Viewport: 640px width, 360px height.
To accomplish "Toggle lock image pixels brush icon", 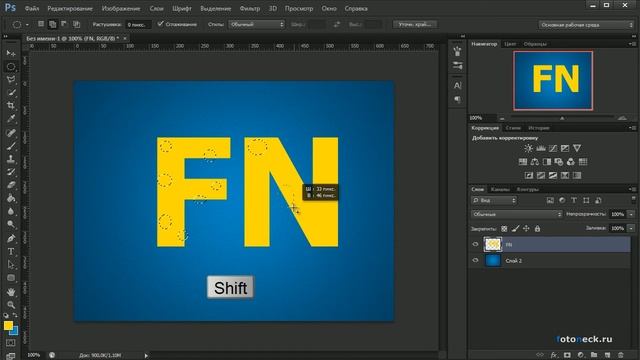I will (516, 229).
